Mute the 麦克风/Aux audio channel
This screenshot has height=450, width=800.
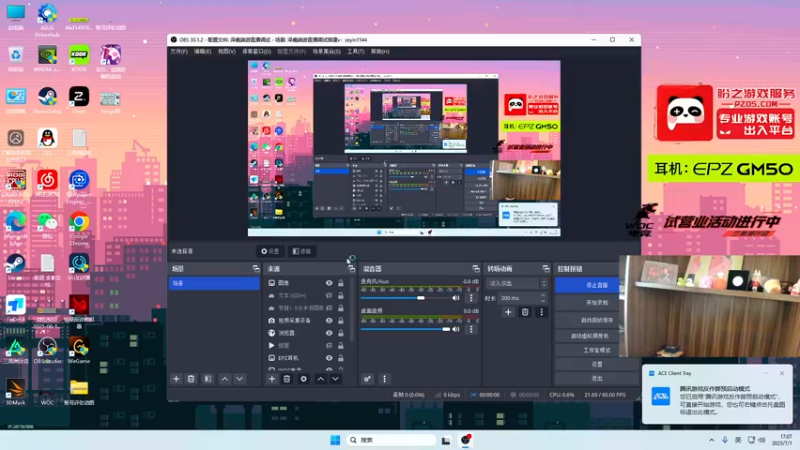(456, 298)
